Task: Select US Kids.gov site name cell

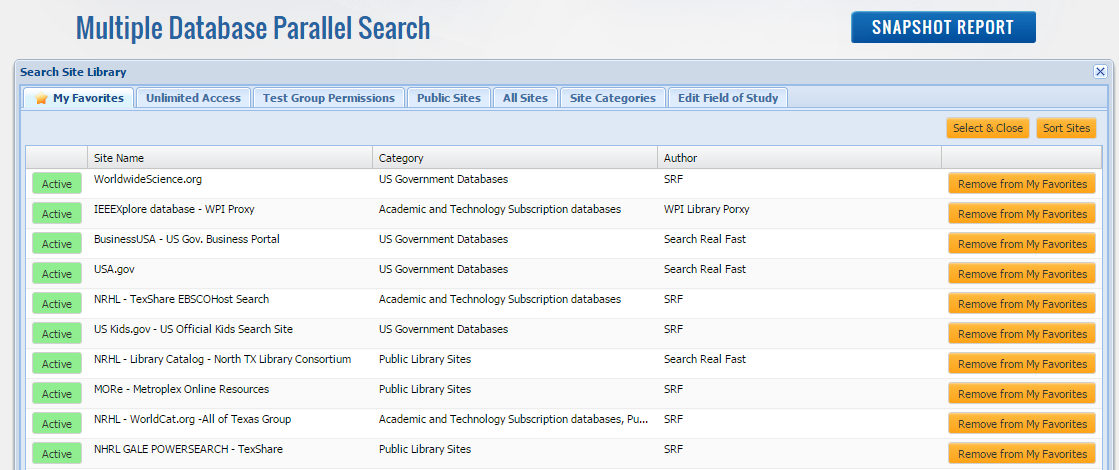Action: (193, 329)
